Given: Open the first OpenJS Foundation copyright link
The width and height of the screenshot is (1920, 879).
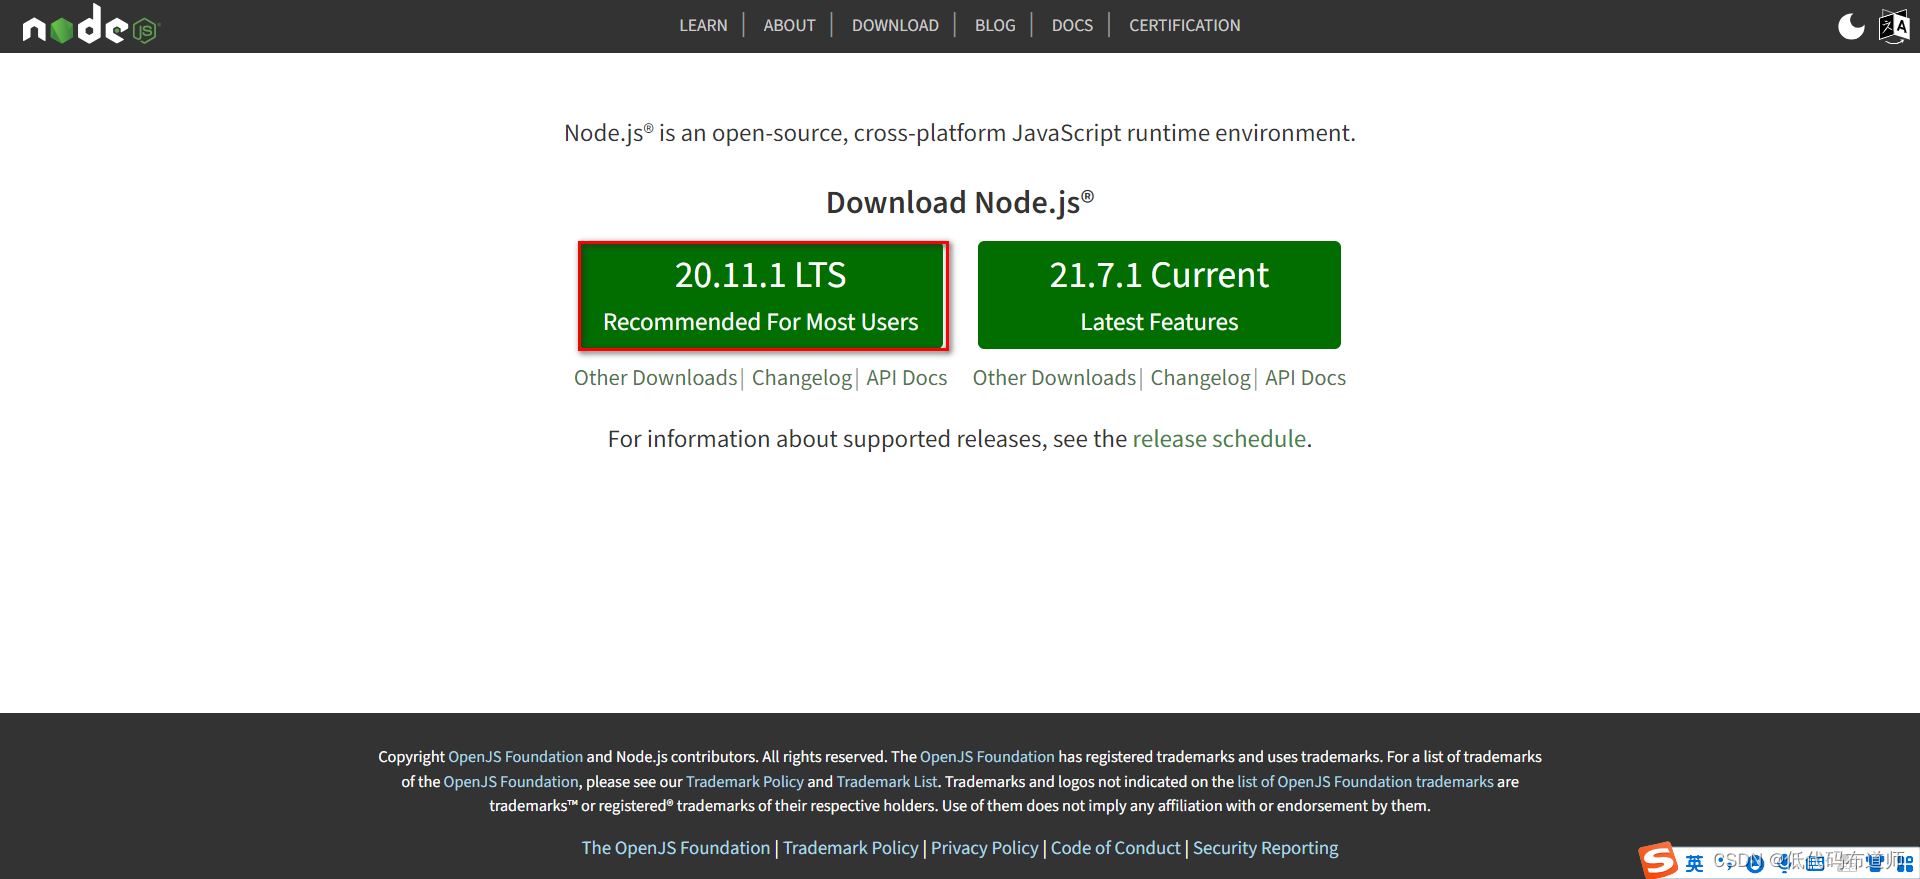Looking at the screenshot, I should [515, 757].
